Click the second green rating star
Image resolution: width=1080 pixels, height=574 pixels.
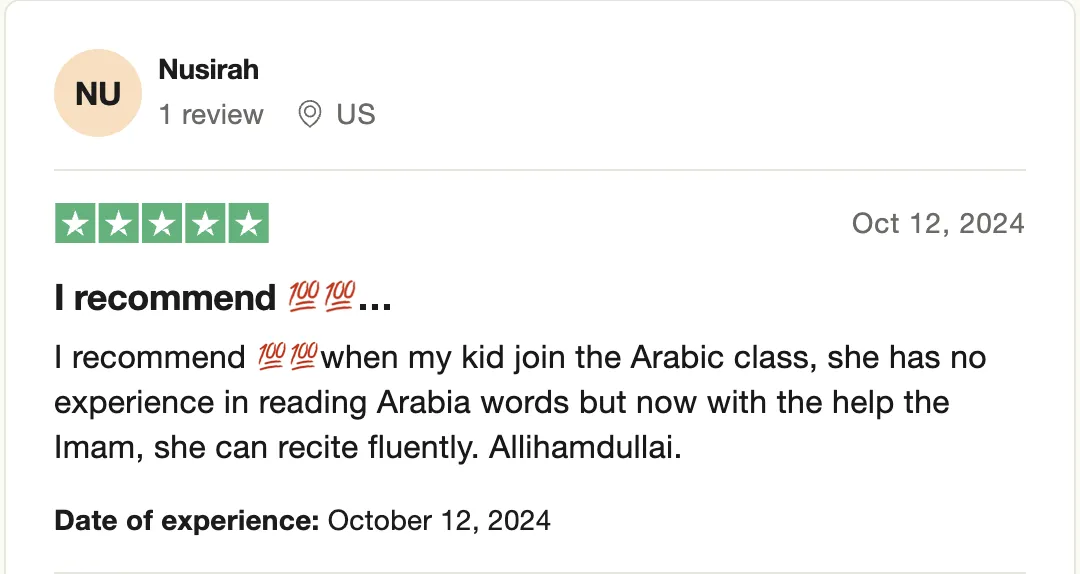tap(118, 223)
